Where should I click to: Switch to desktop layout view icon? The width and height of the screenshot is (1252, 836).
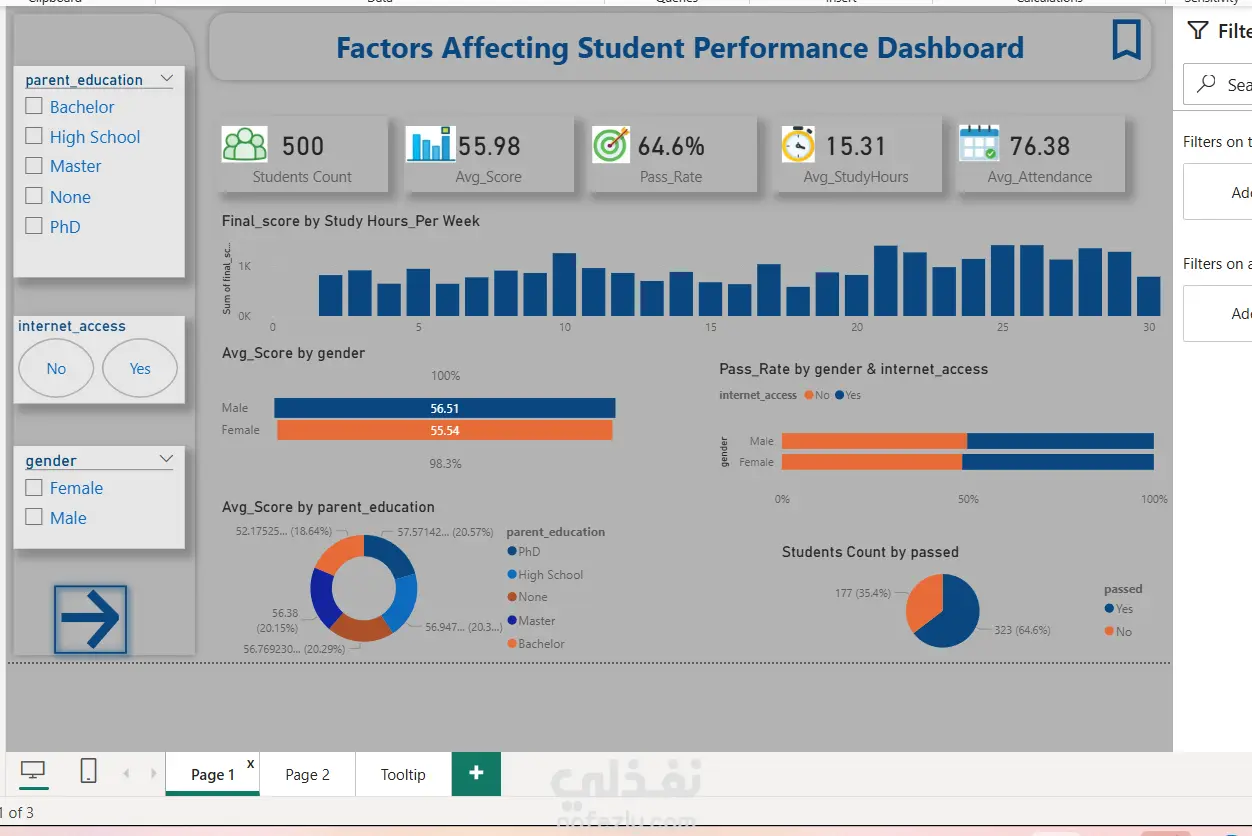pyautogui.click(x=33, y=772)
